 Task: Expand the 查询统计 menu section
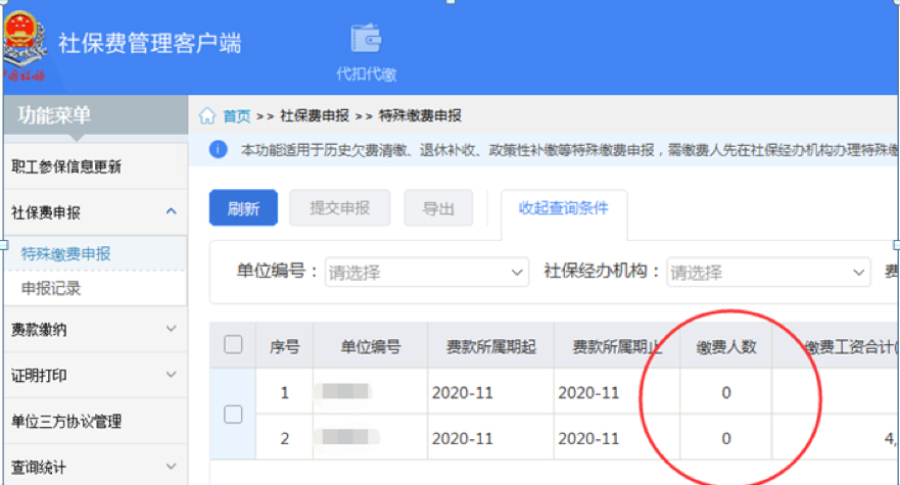[171, 466]
